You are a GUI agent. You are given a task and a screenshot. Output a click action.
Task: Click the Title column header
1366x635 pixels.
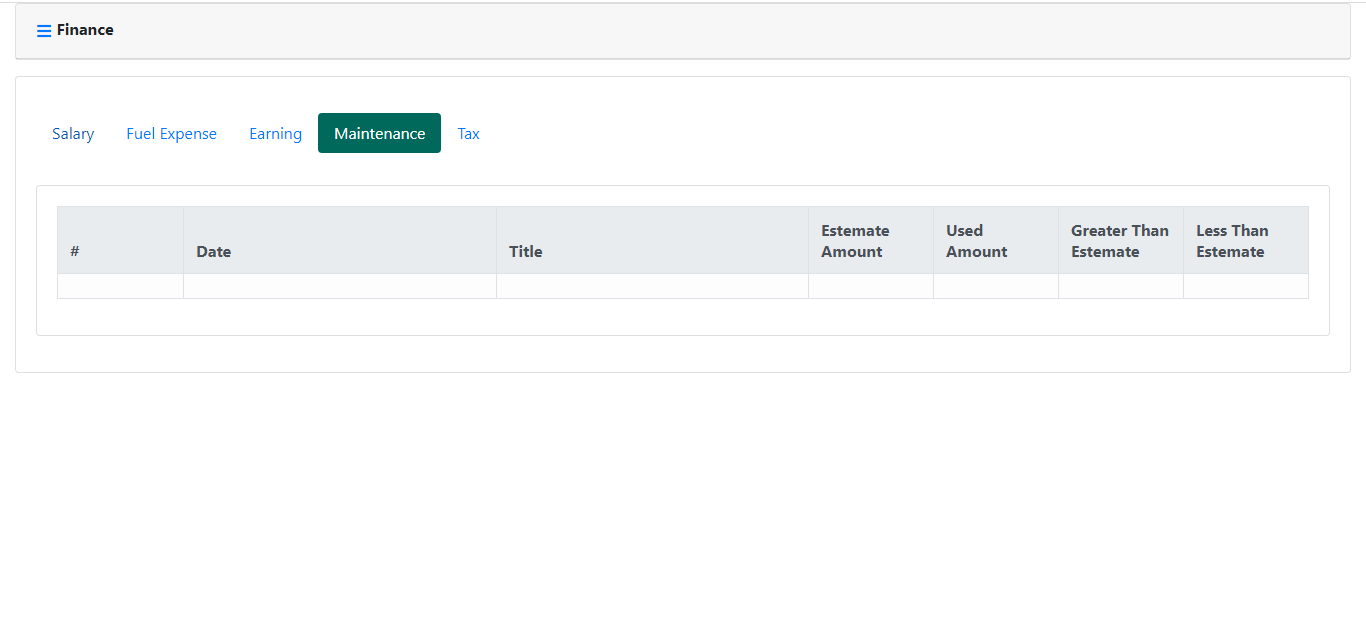coord(652,240)
